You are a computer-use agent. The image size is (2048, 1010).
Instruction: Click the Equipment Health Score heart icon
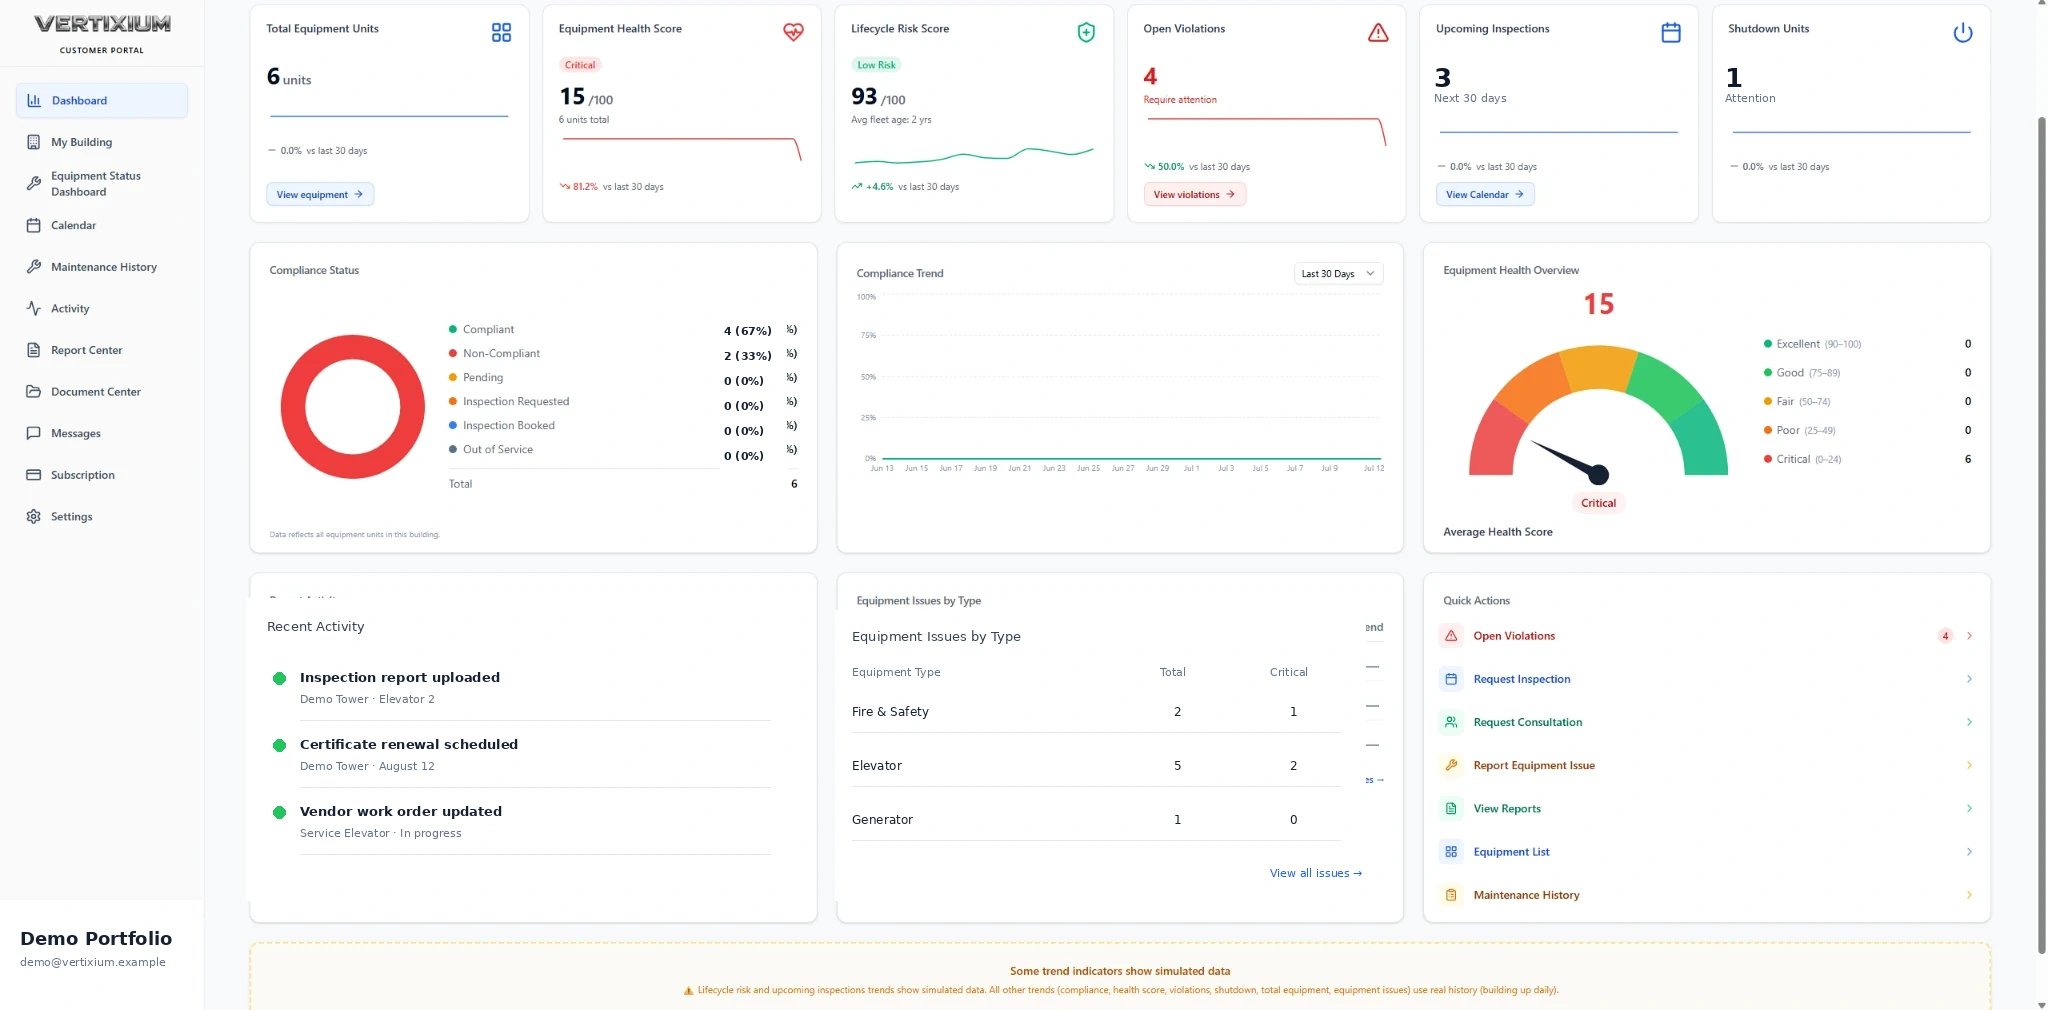pyautogui.click(x=793, y=32)
